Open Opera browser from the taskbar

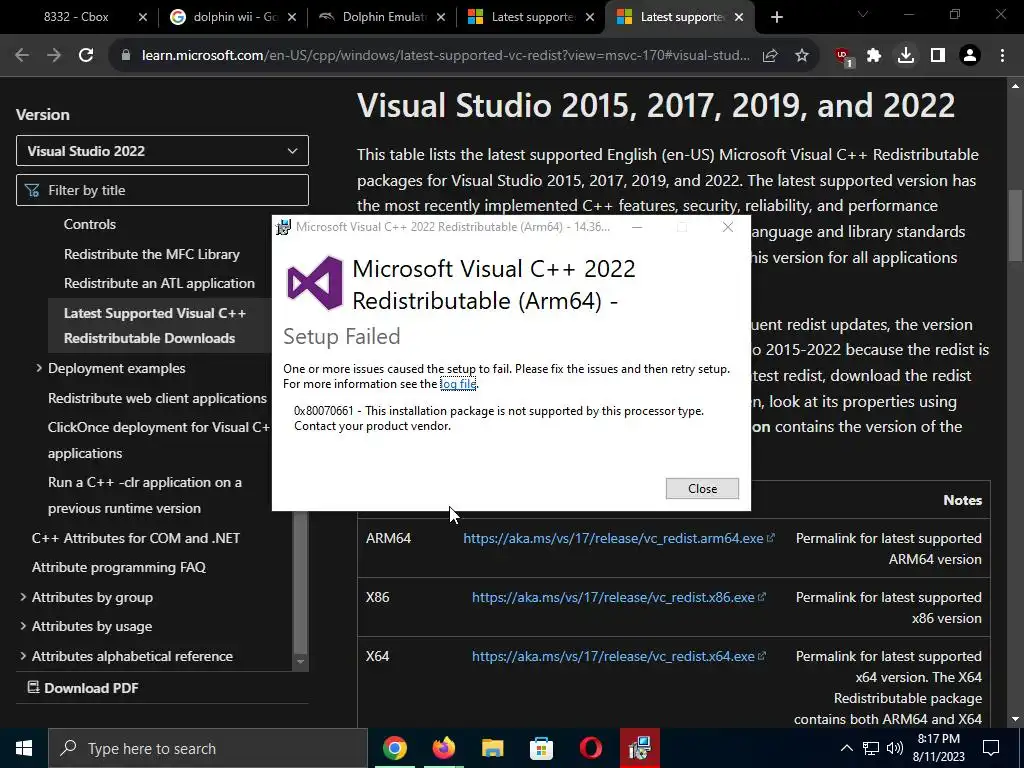click(x=590, y=748)
